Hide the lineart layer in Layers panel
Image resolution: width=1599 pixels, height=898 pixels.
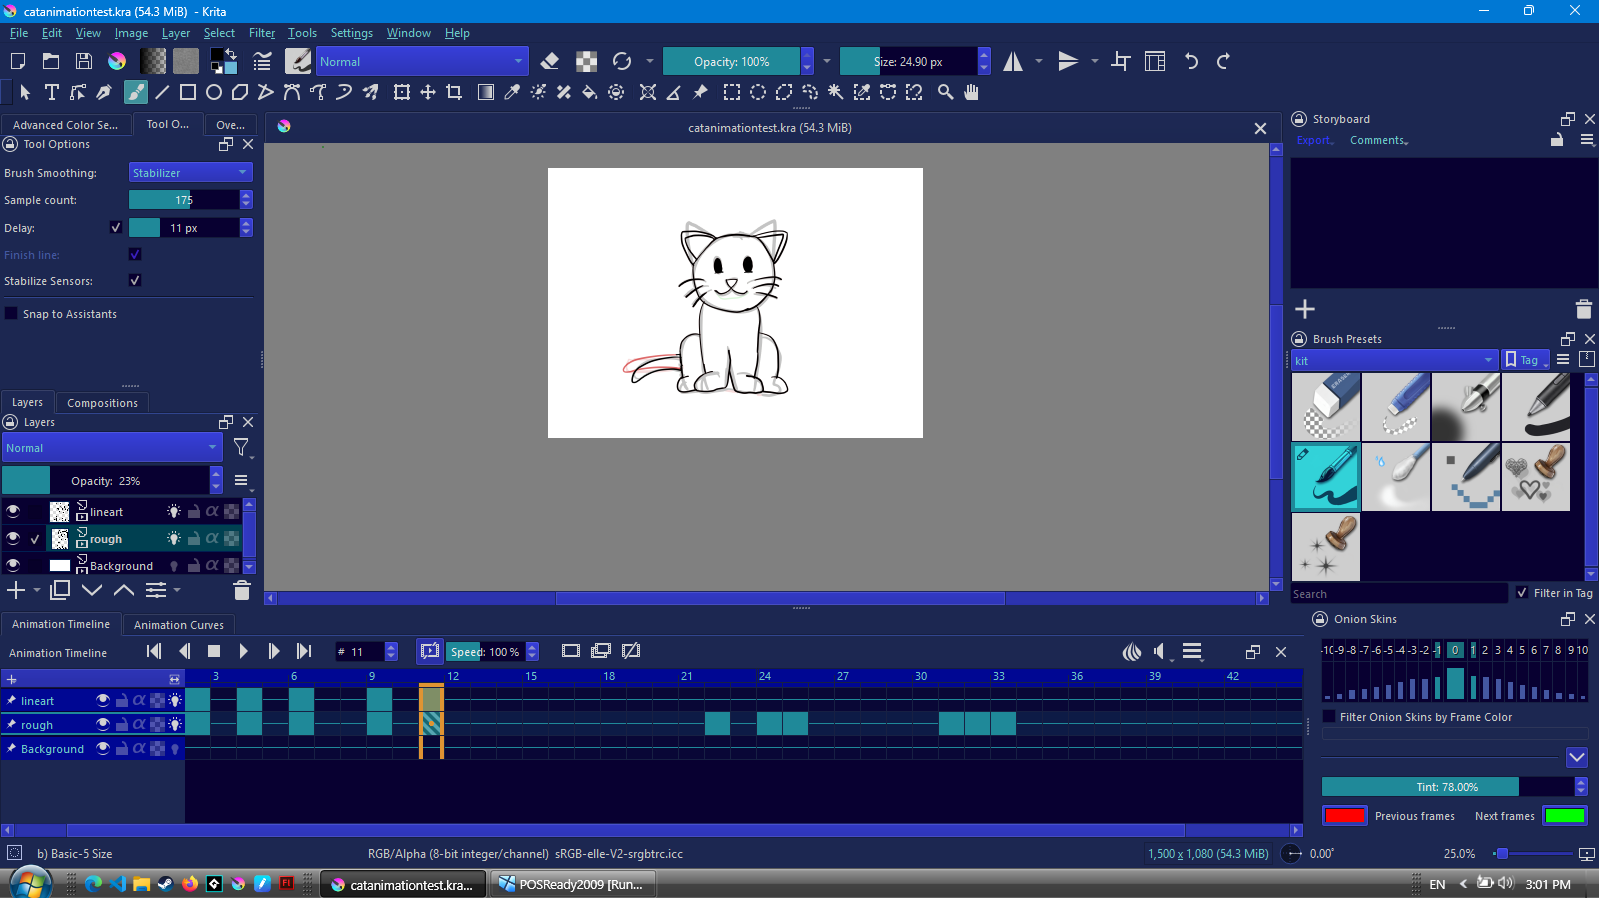point(13,511)
